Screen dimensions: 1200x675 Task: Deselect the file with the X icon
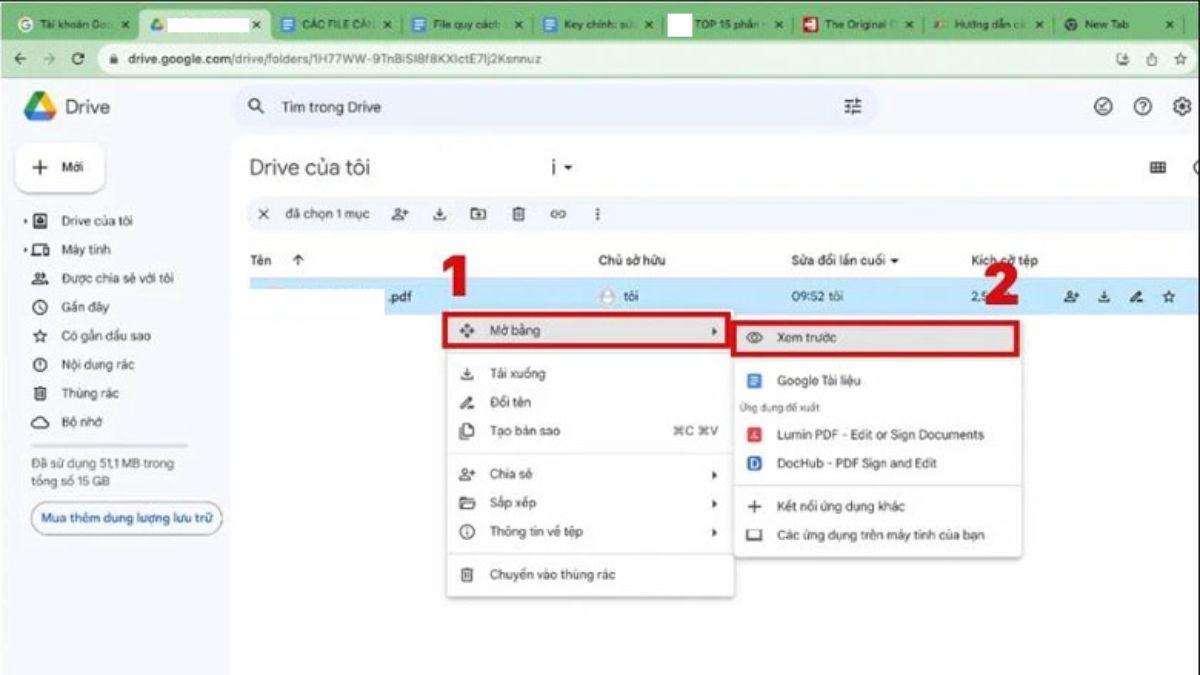263,213
